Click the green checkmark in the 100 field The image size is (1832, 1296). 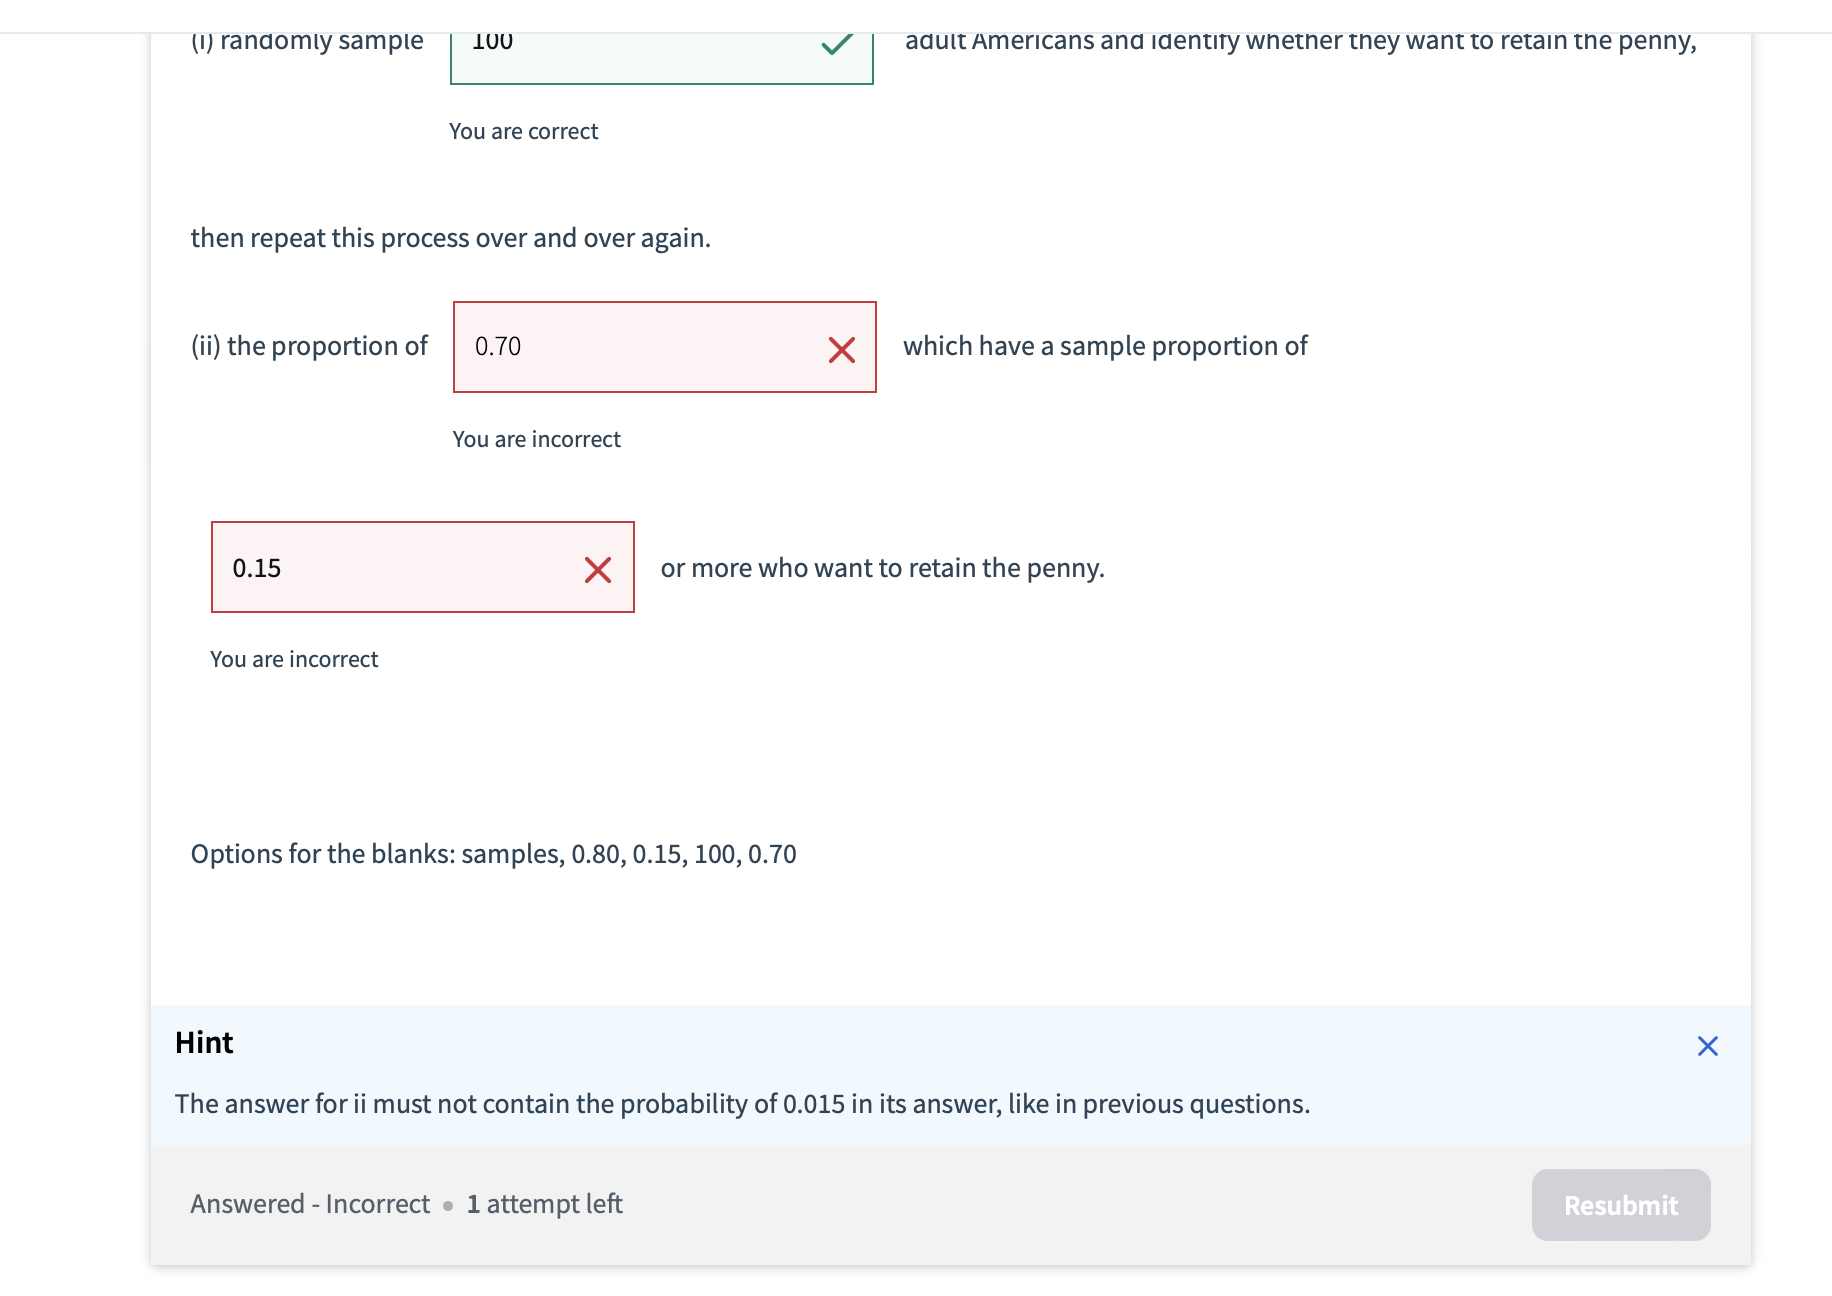836,44
